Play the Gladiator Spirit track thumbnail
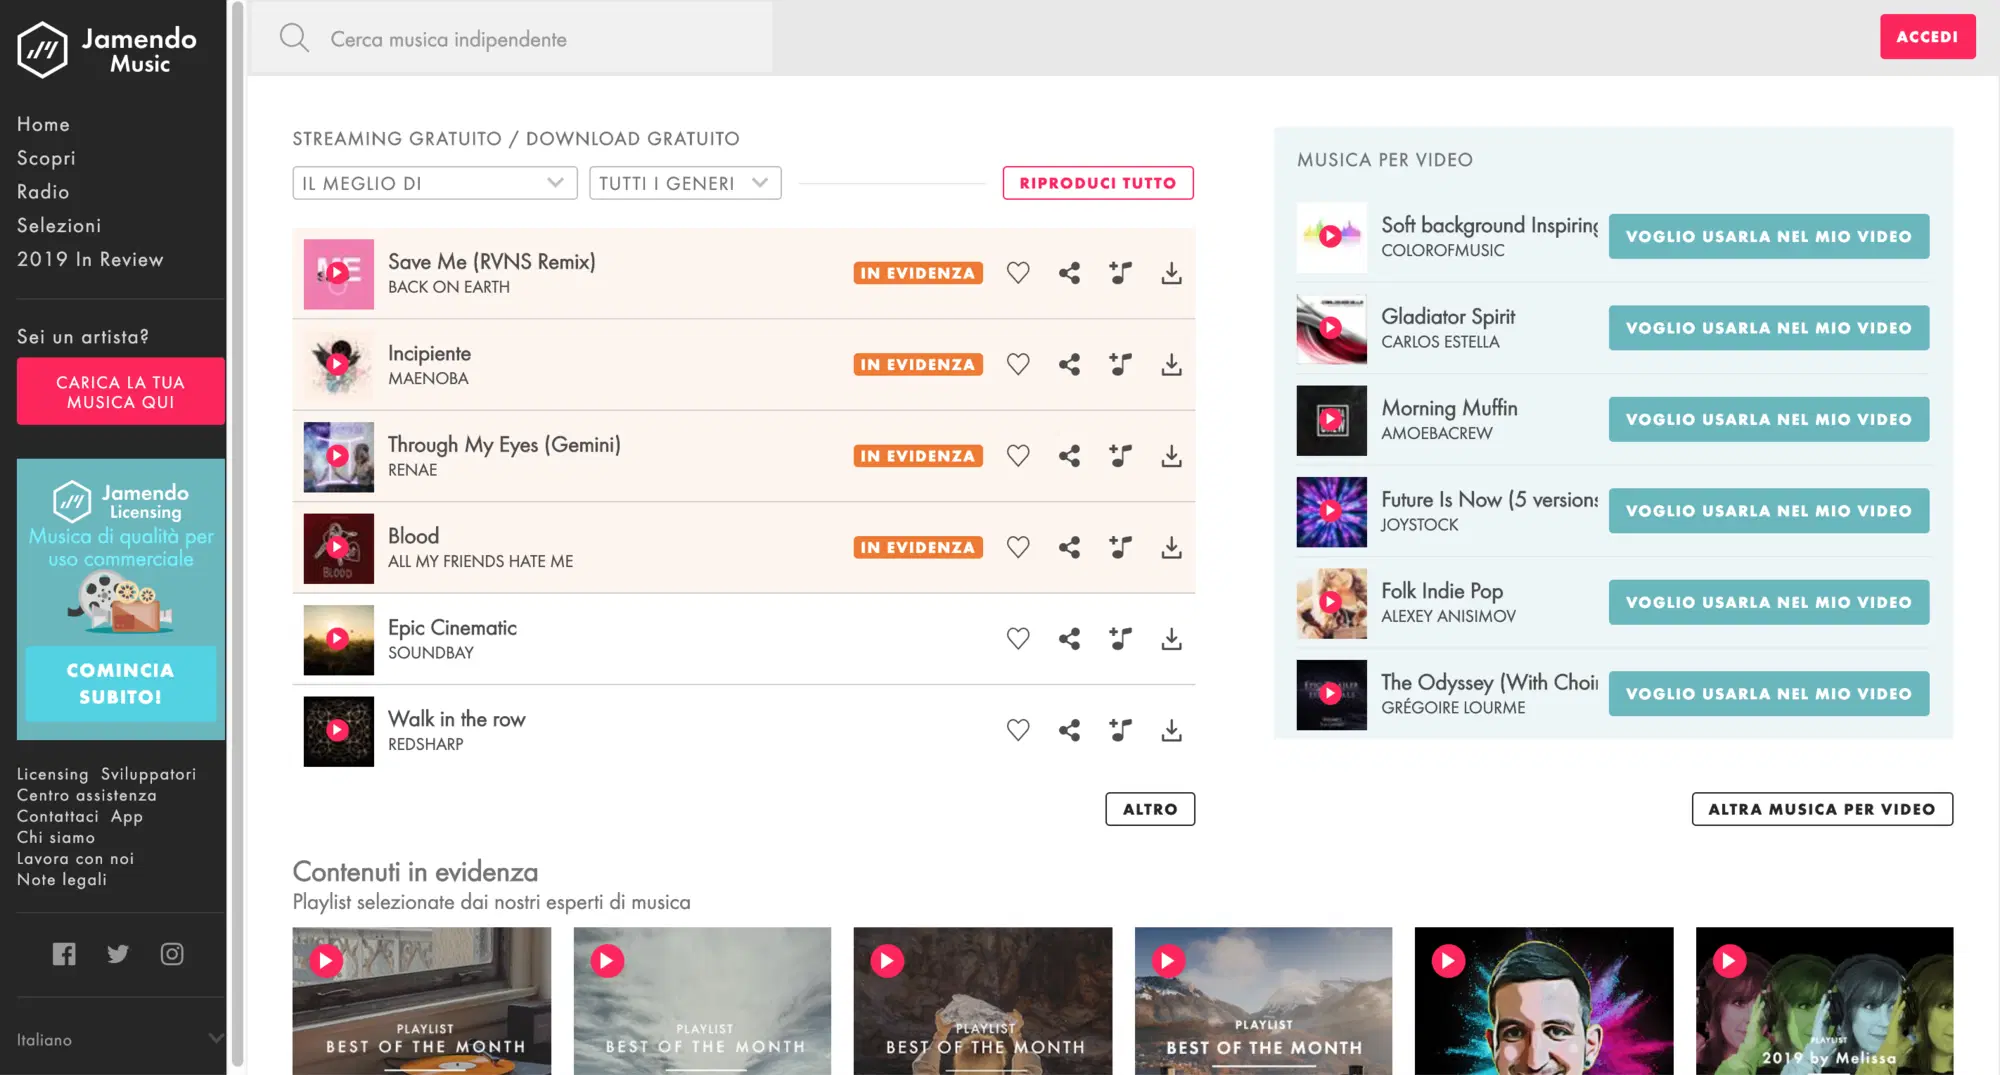This screenshot has width=2000, height=1075. pyautogui.click(x=1330, y=328)
